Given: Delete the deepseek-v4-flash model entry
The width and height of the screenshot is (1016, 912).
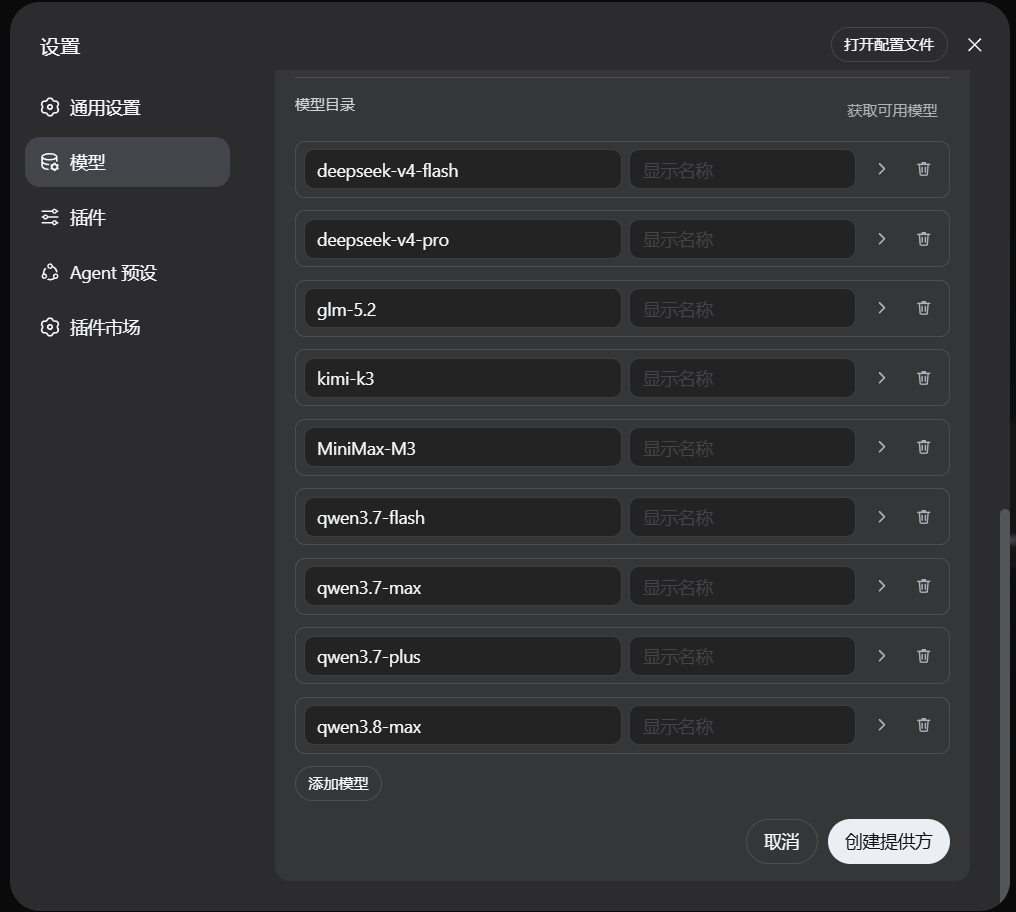Looking at the screenshot, I should tap(923, 169).
